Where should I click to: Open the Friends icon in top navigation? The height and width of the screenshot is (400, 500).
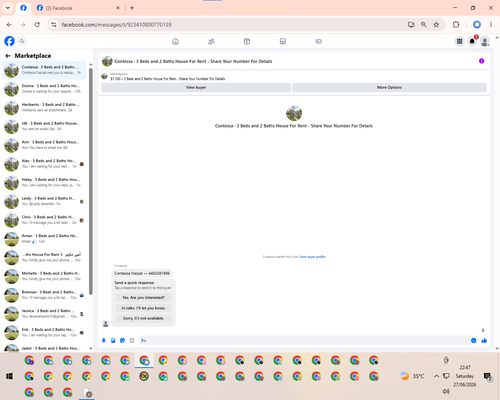pyautogui.click(x=211, y=41)
